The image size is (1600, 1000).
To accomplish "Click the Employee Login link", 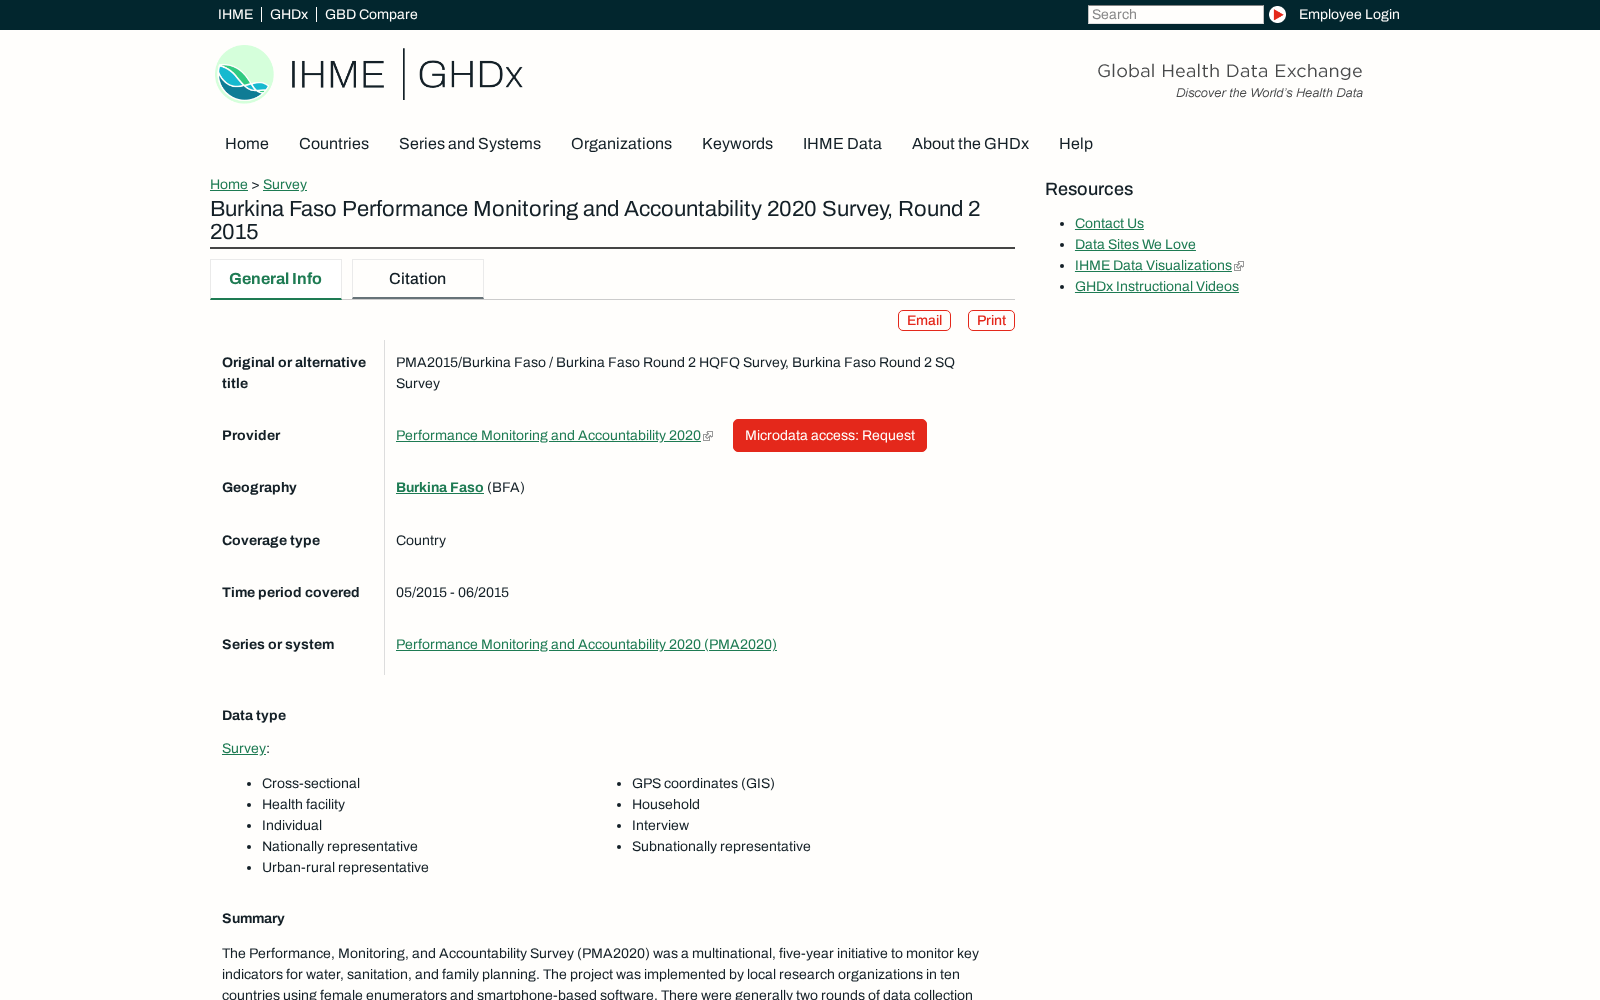I will click(x=1349, y=14).
